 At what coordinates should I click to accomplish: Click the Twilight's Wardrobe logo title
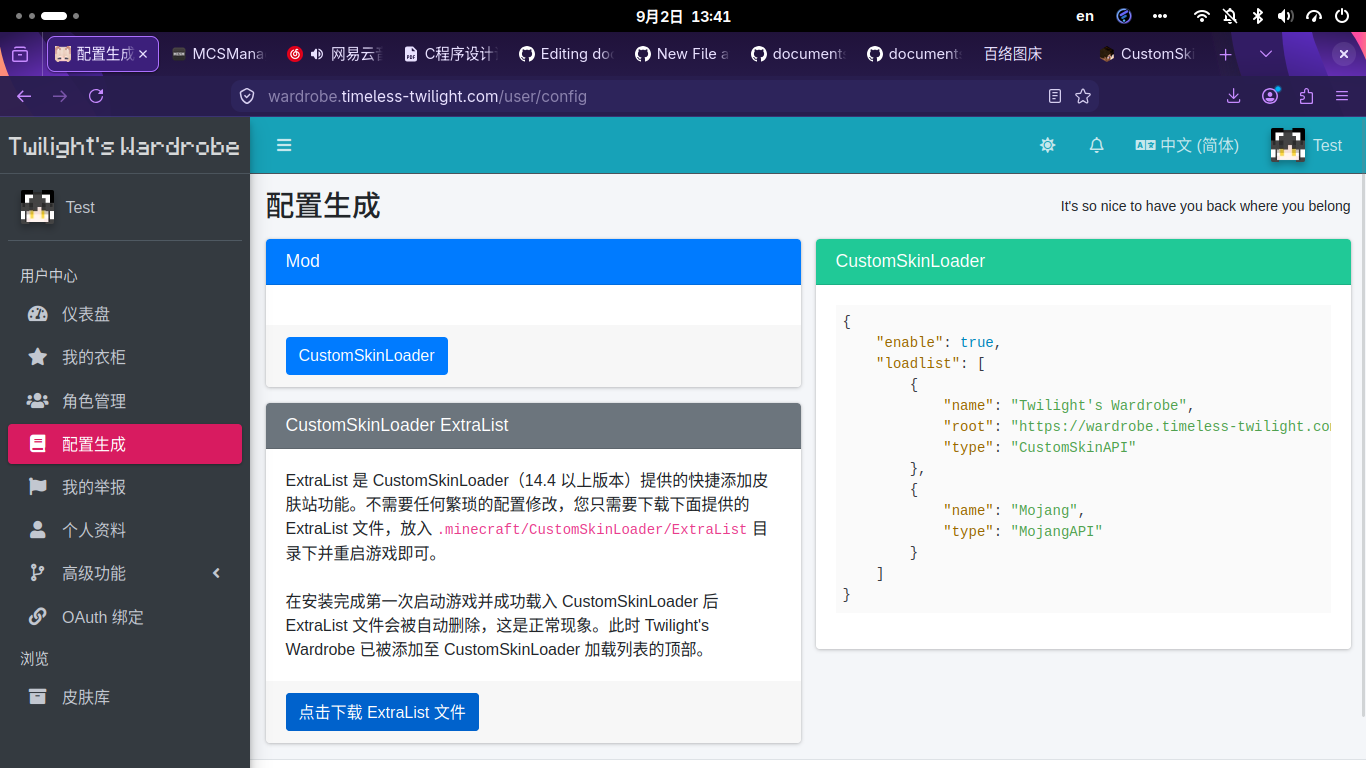124,146
